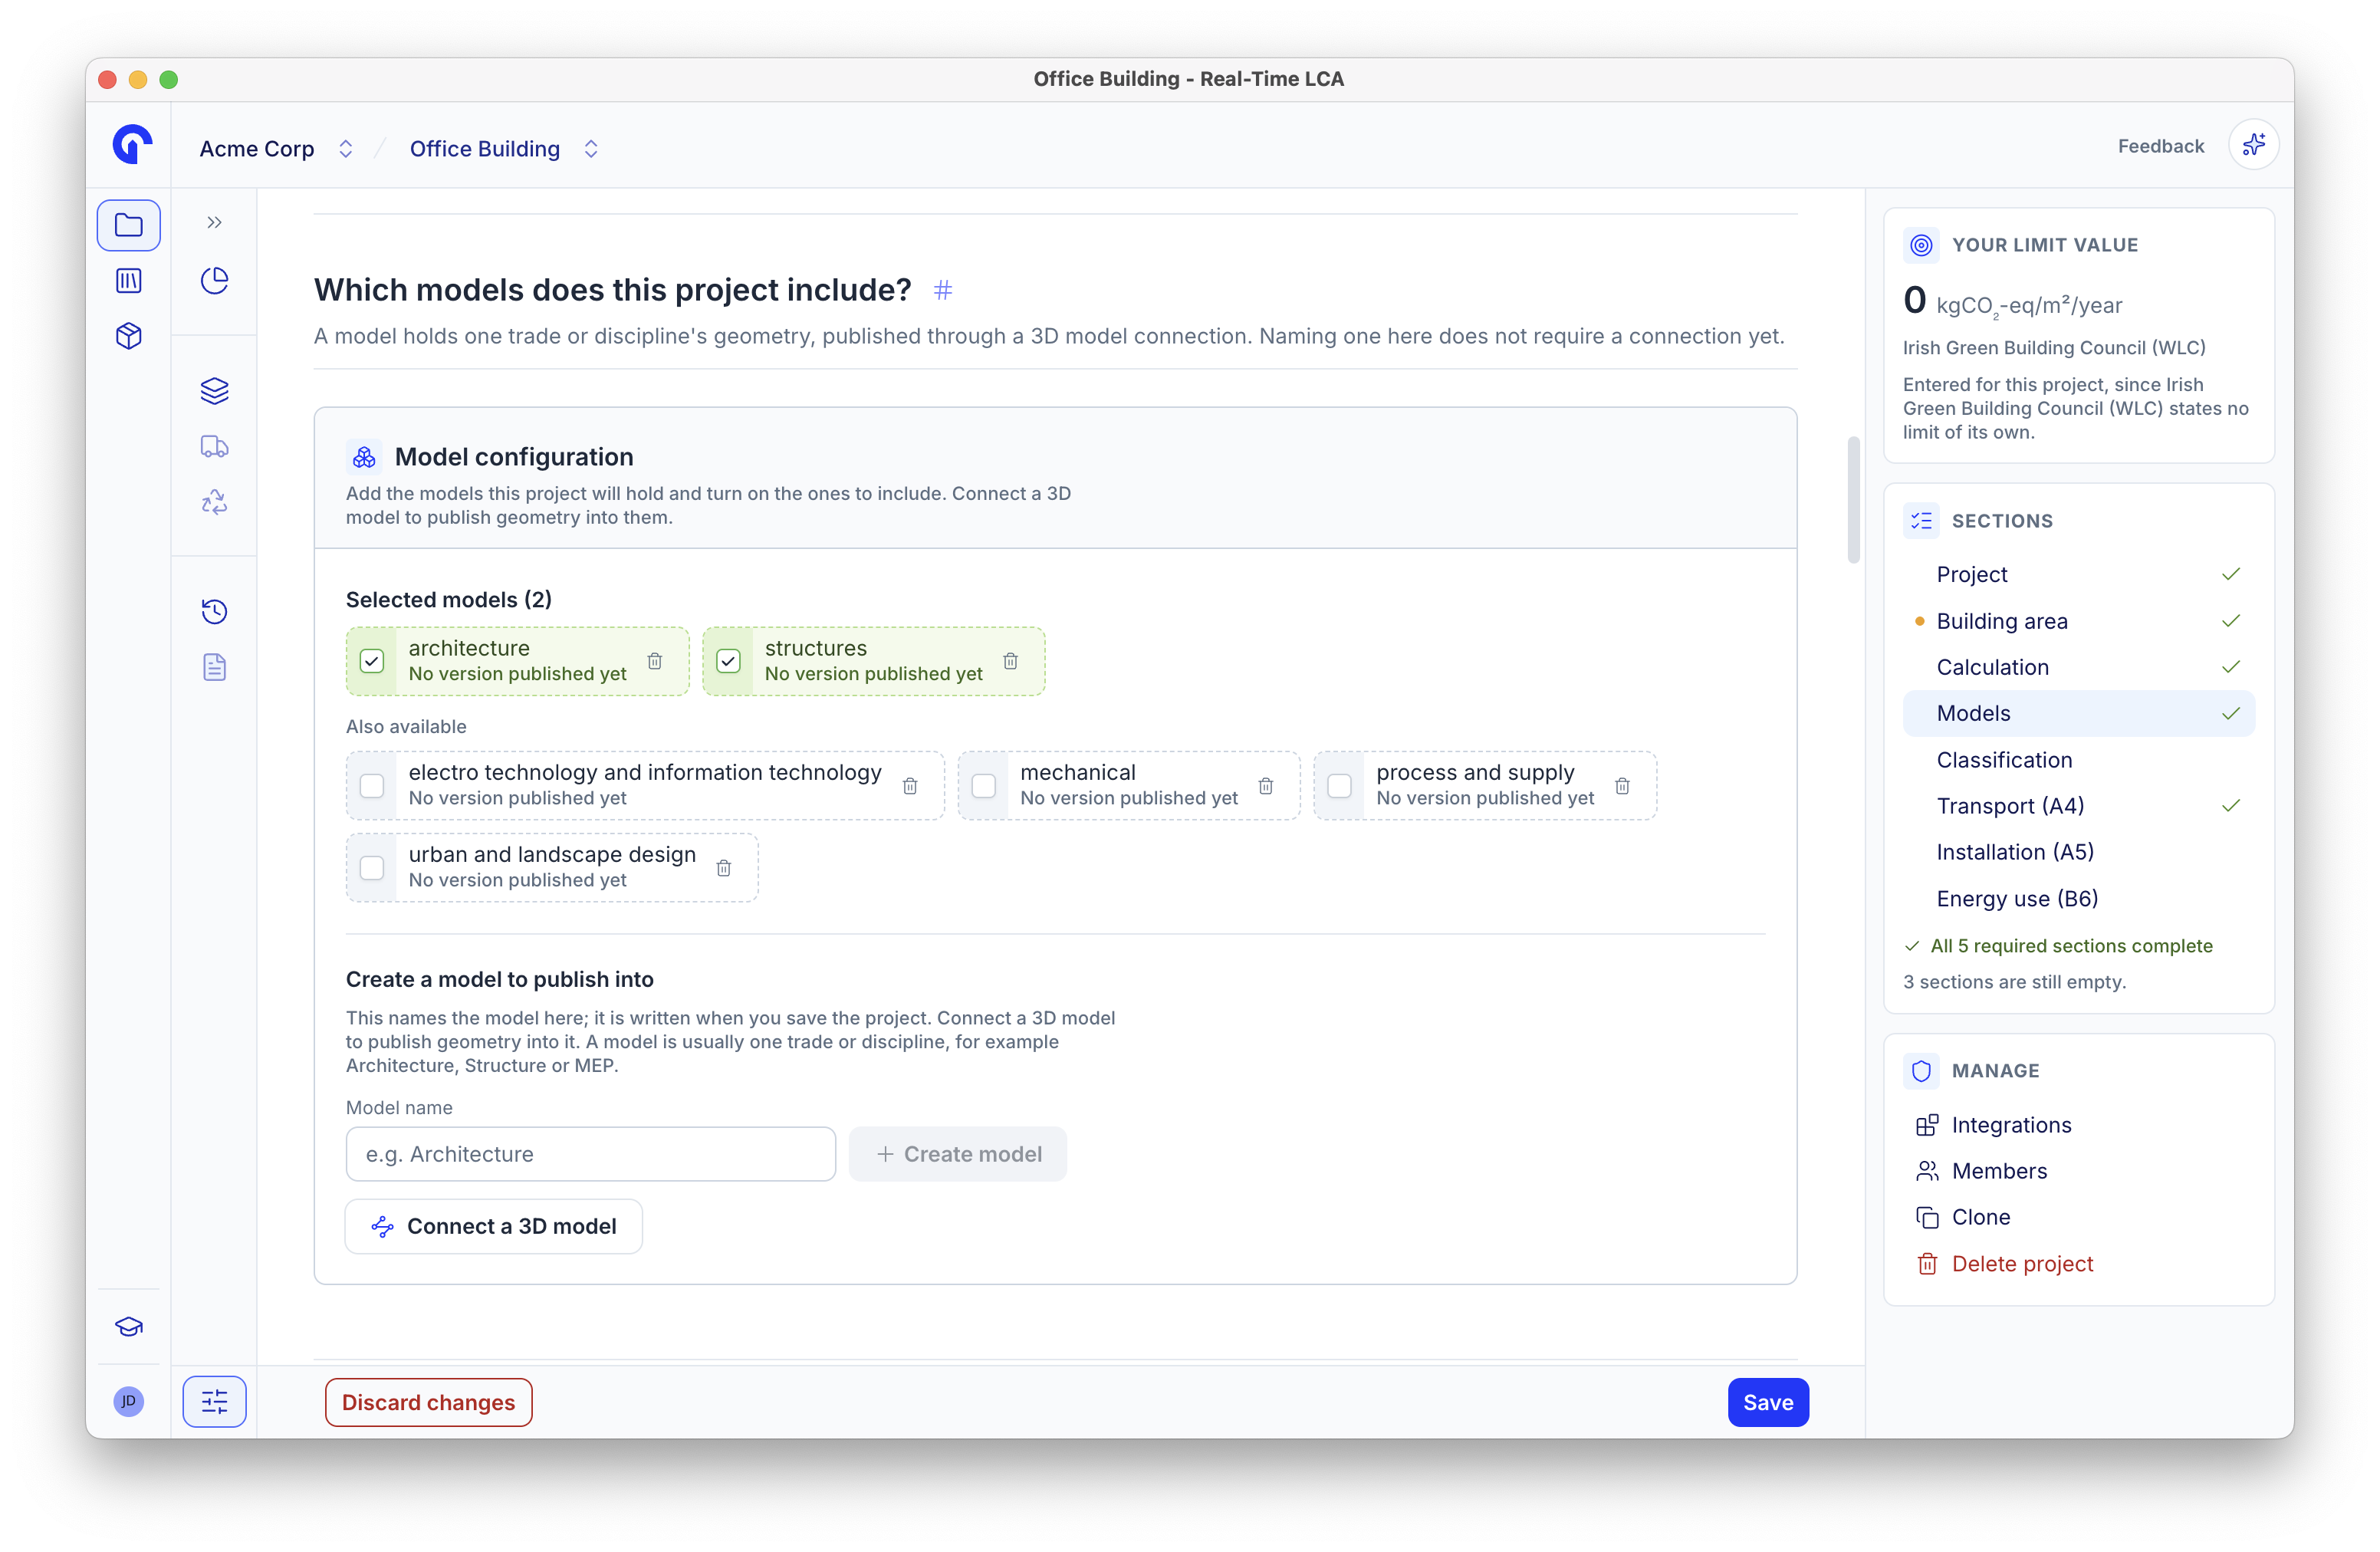Delete the urban and landscape design model
Image resolution: width=2380 pixels, height=1552 pixels.
tap(724, 868)
